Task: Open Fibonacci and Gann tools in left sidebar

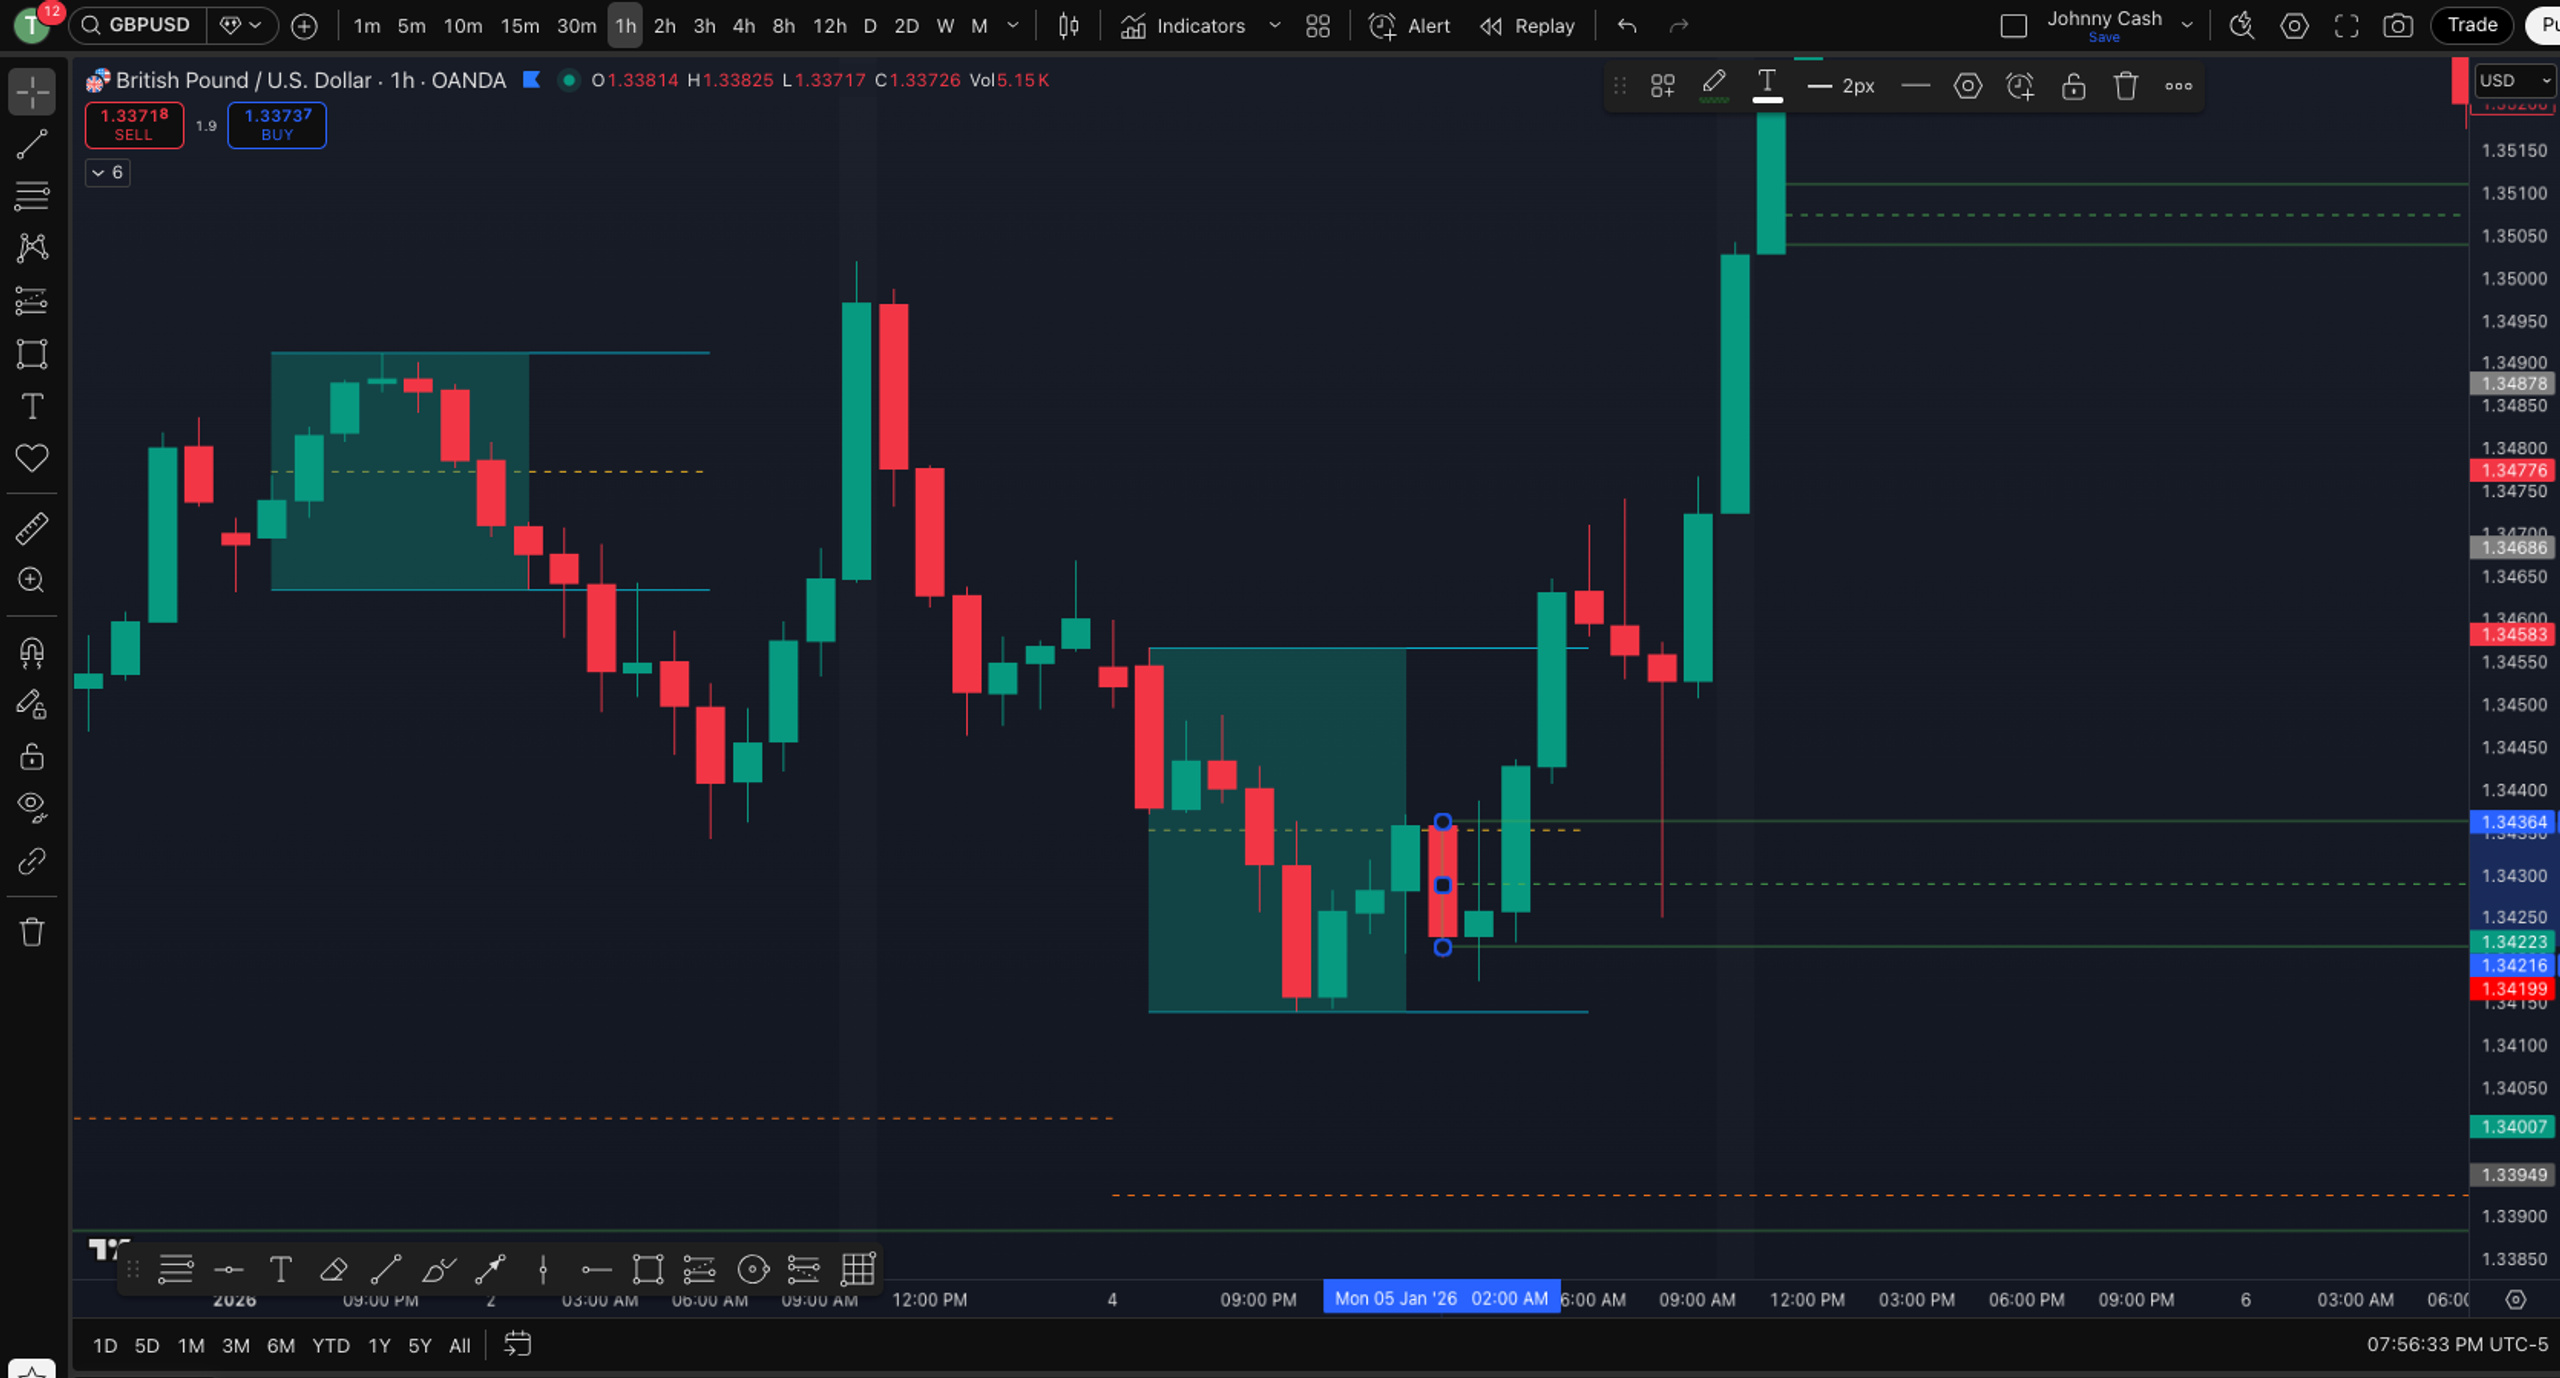Action: (x=32, y=196)
